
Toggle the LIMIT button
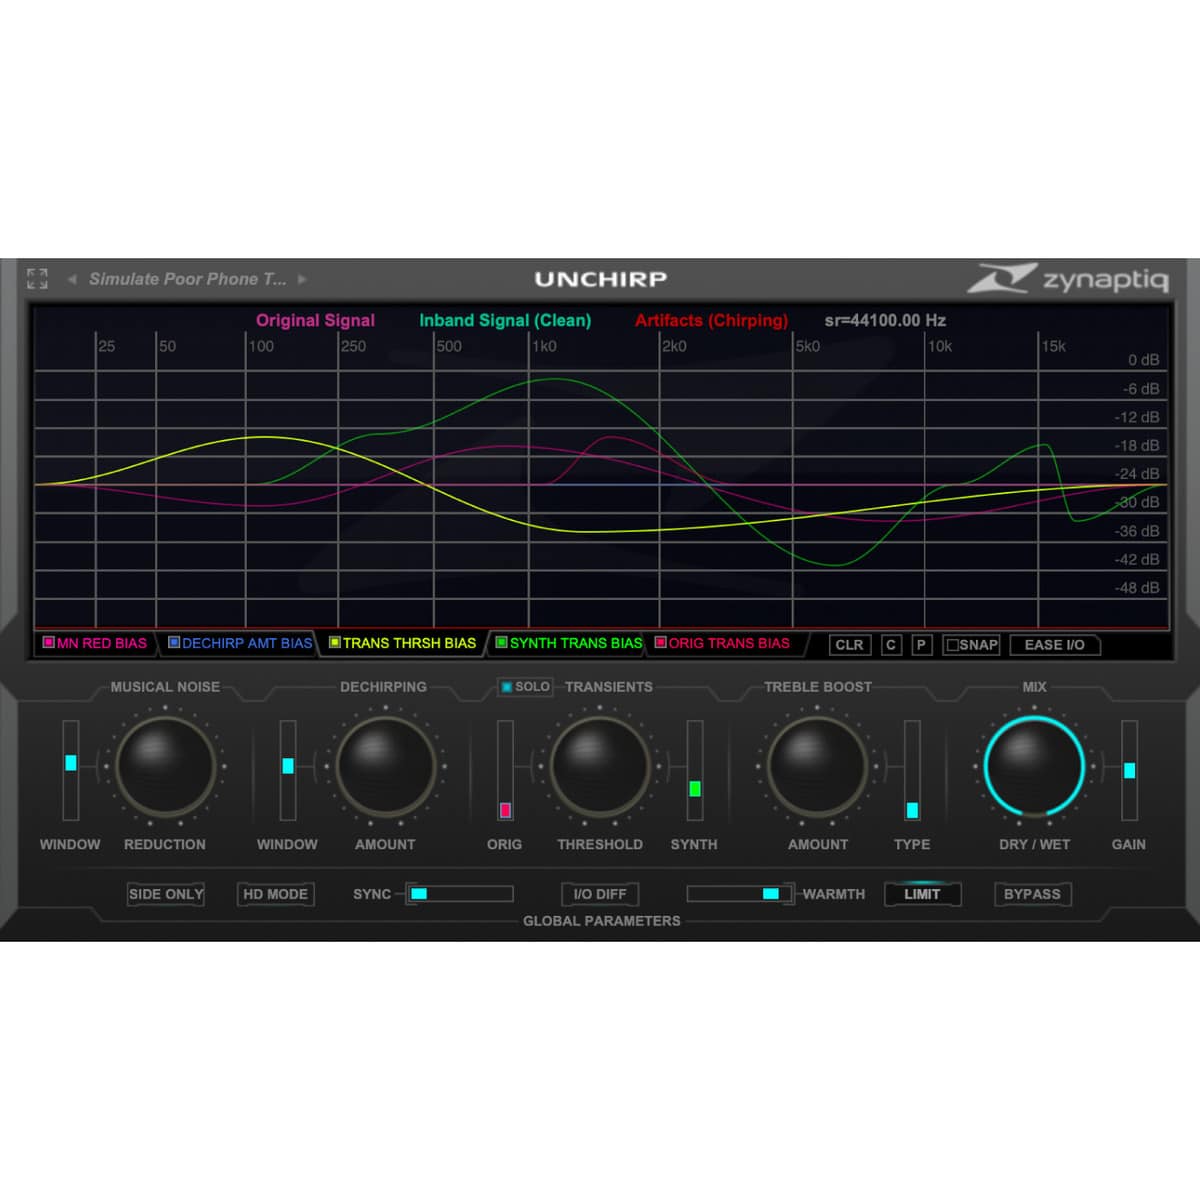922,894
